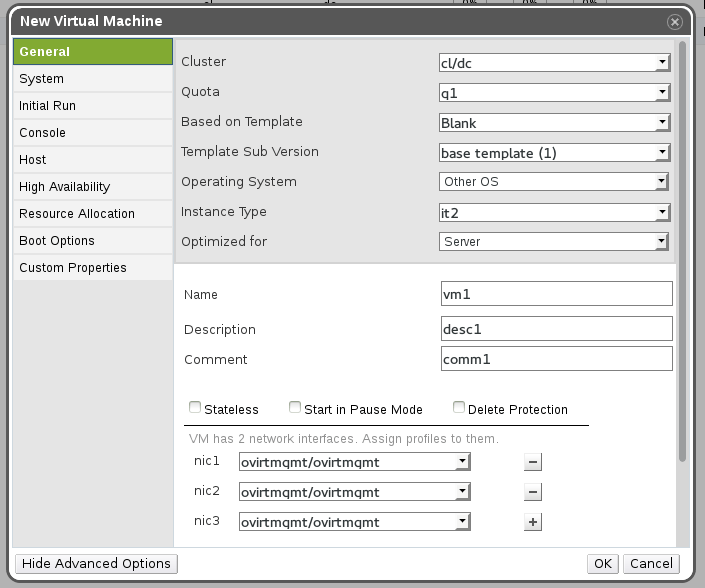
Task: Click in the Name input field
Action: point(556,294)
